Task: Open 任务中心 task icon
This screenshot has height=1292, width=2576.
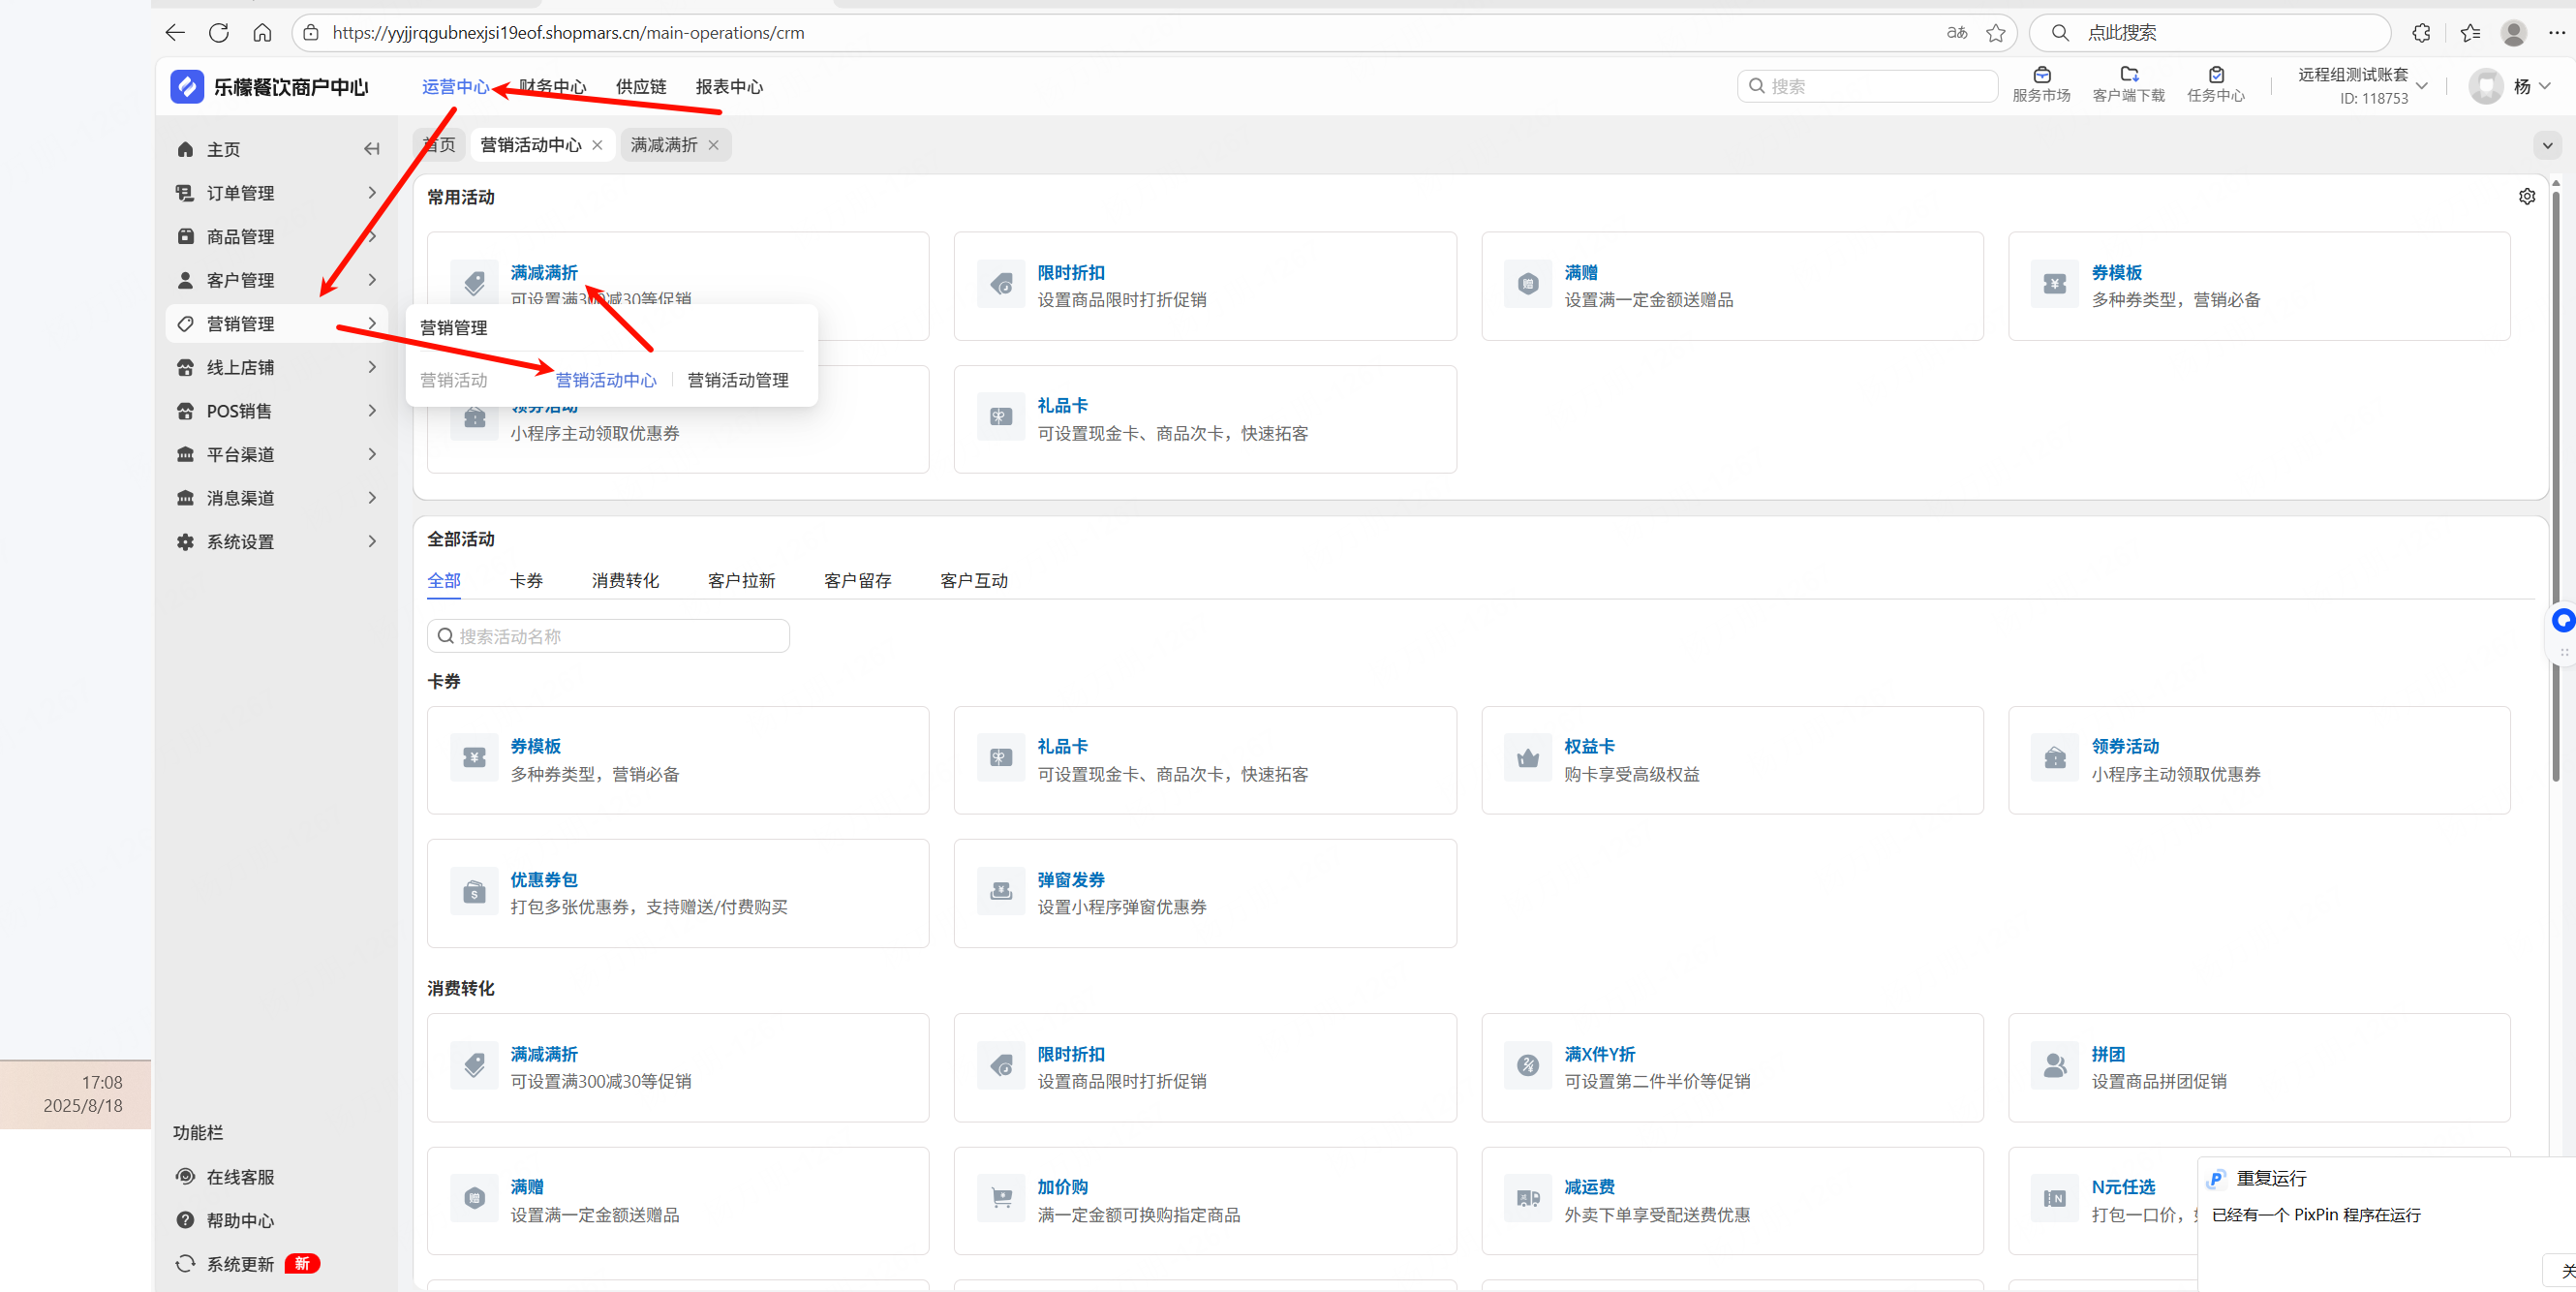Action: pyautogui.click(x=2216, y=75)
